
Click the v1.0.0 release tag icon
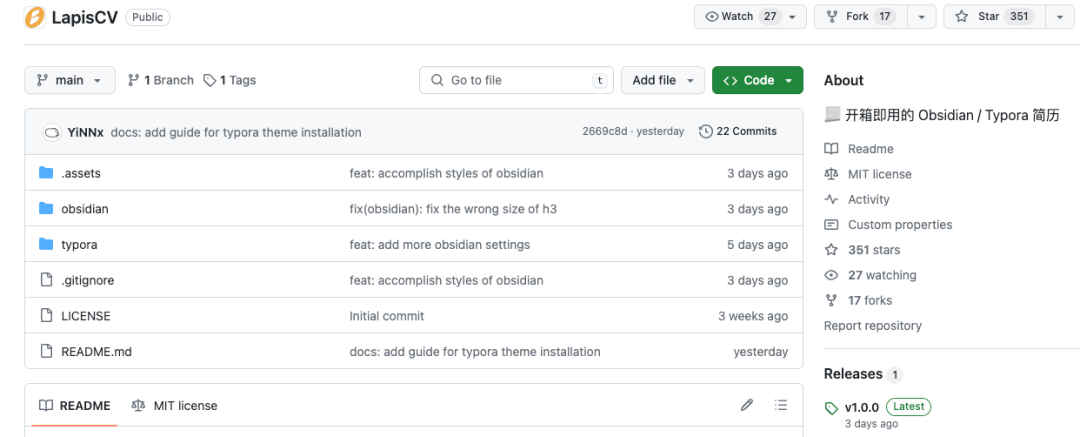coord(831,408)
